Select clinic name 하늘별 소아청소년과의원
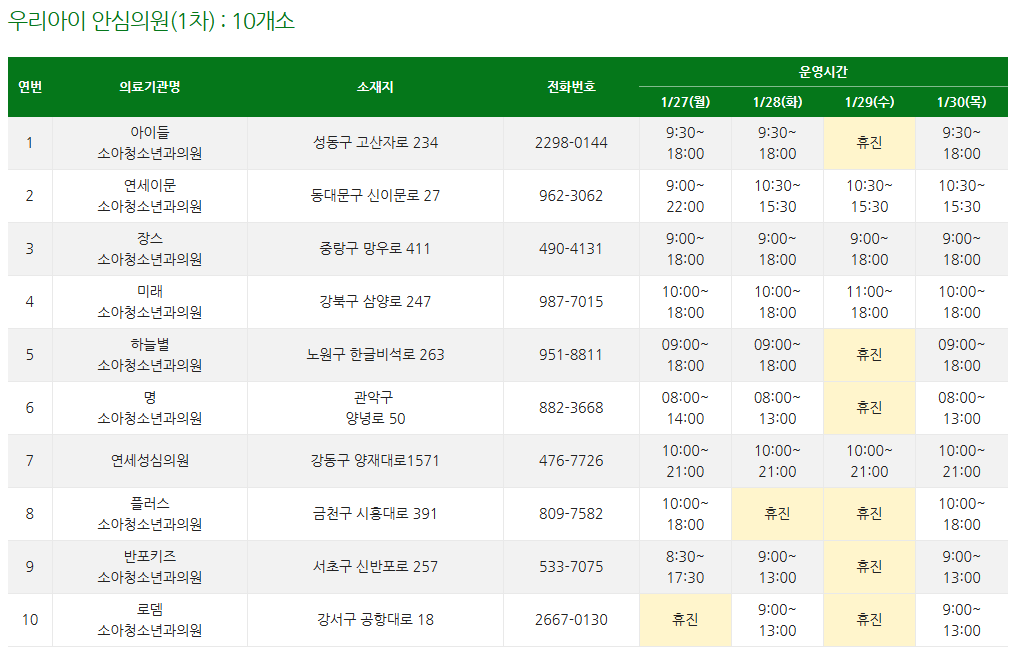This screenshot has width=1016, height=652. click(x=150, y=355)
